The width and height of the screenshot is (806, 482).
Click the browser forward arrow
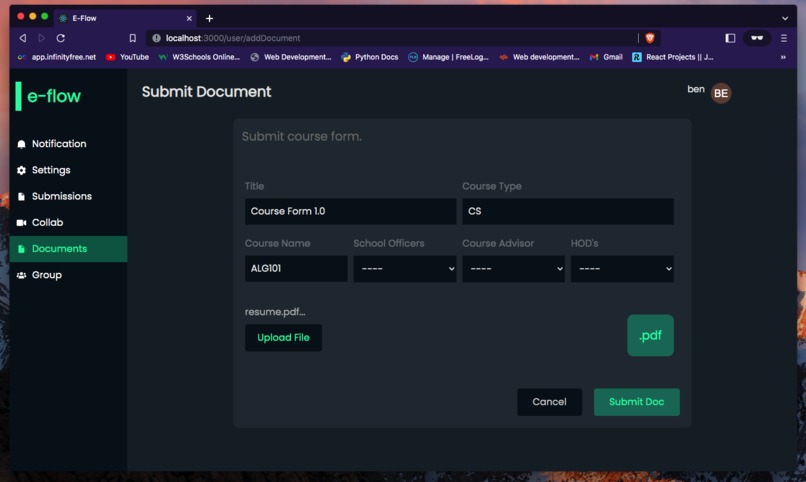tap(41, 38)
